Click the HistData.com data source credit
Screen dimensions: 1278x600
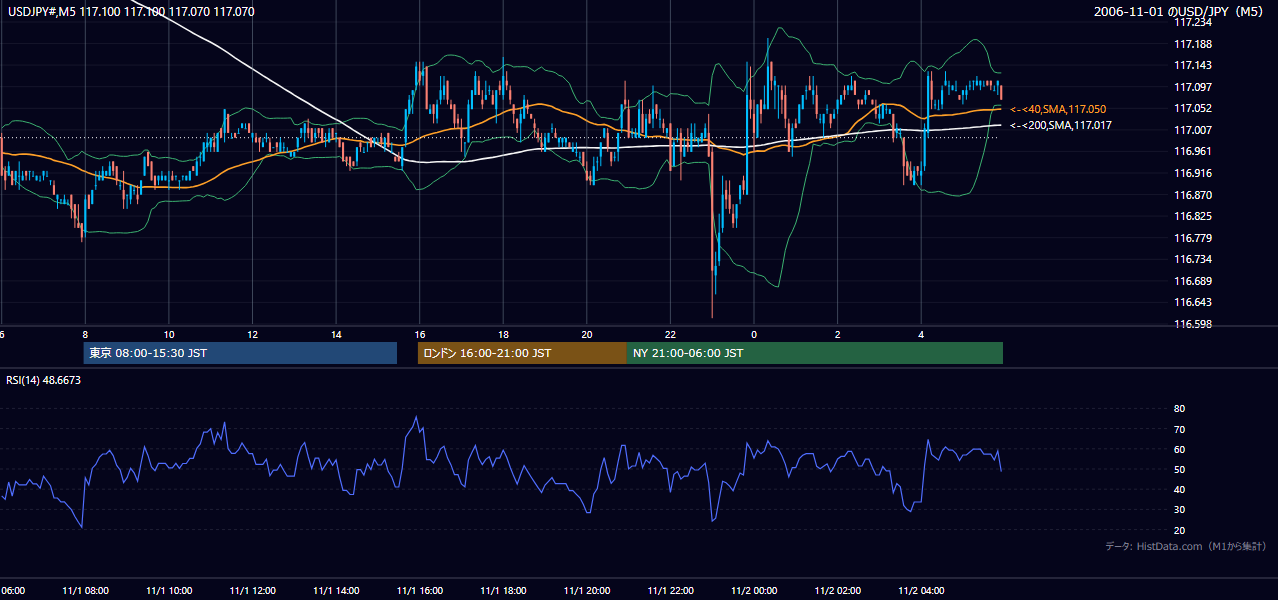click(x=1186, y=546)
